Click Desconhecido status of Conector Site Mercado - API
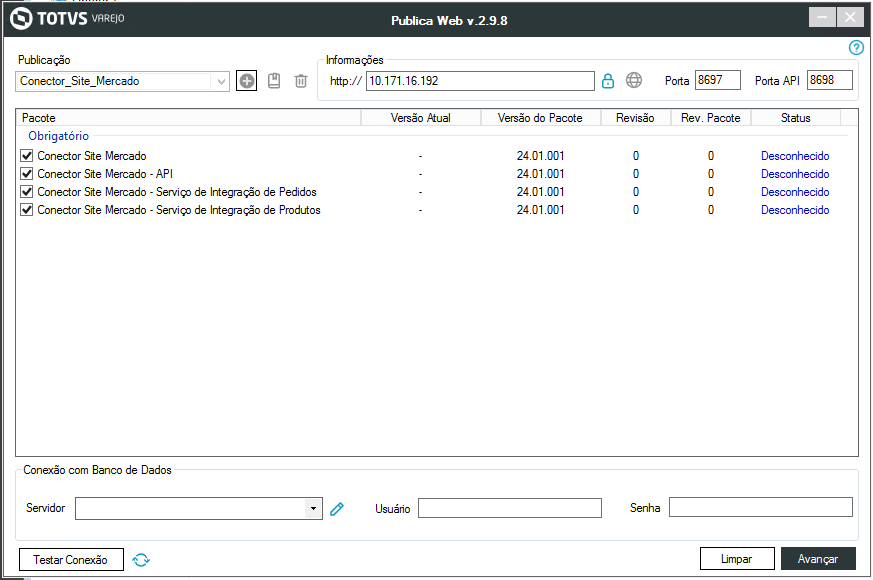The width and height of the screenshot is (873, 580). (x=795, y=174)
